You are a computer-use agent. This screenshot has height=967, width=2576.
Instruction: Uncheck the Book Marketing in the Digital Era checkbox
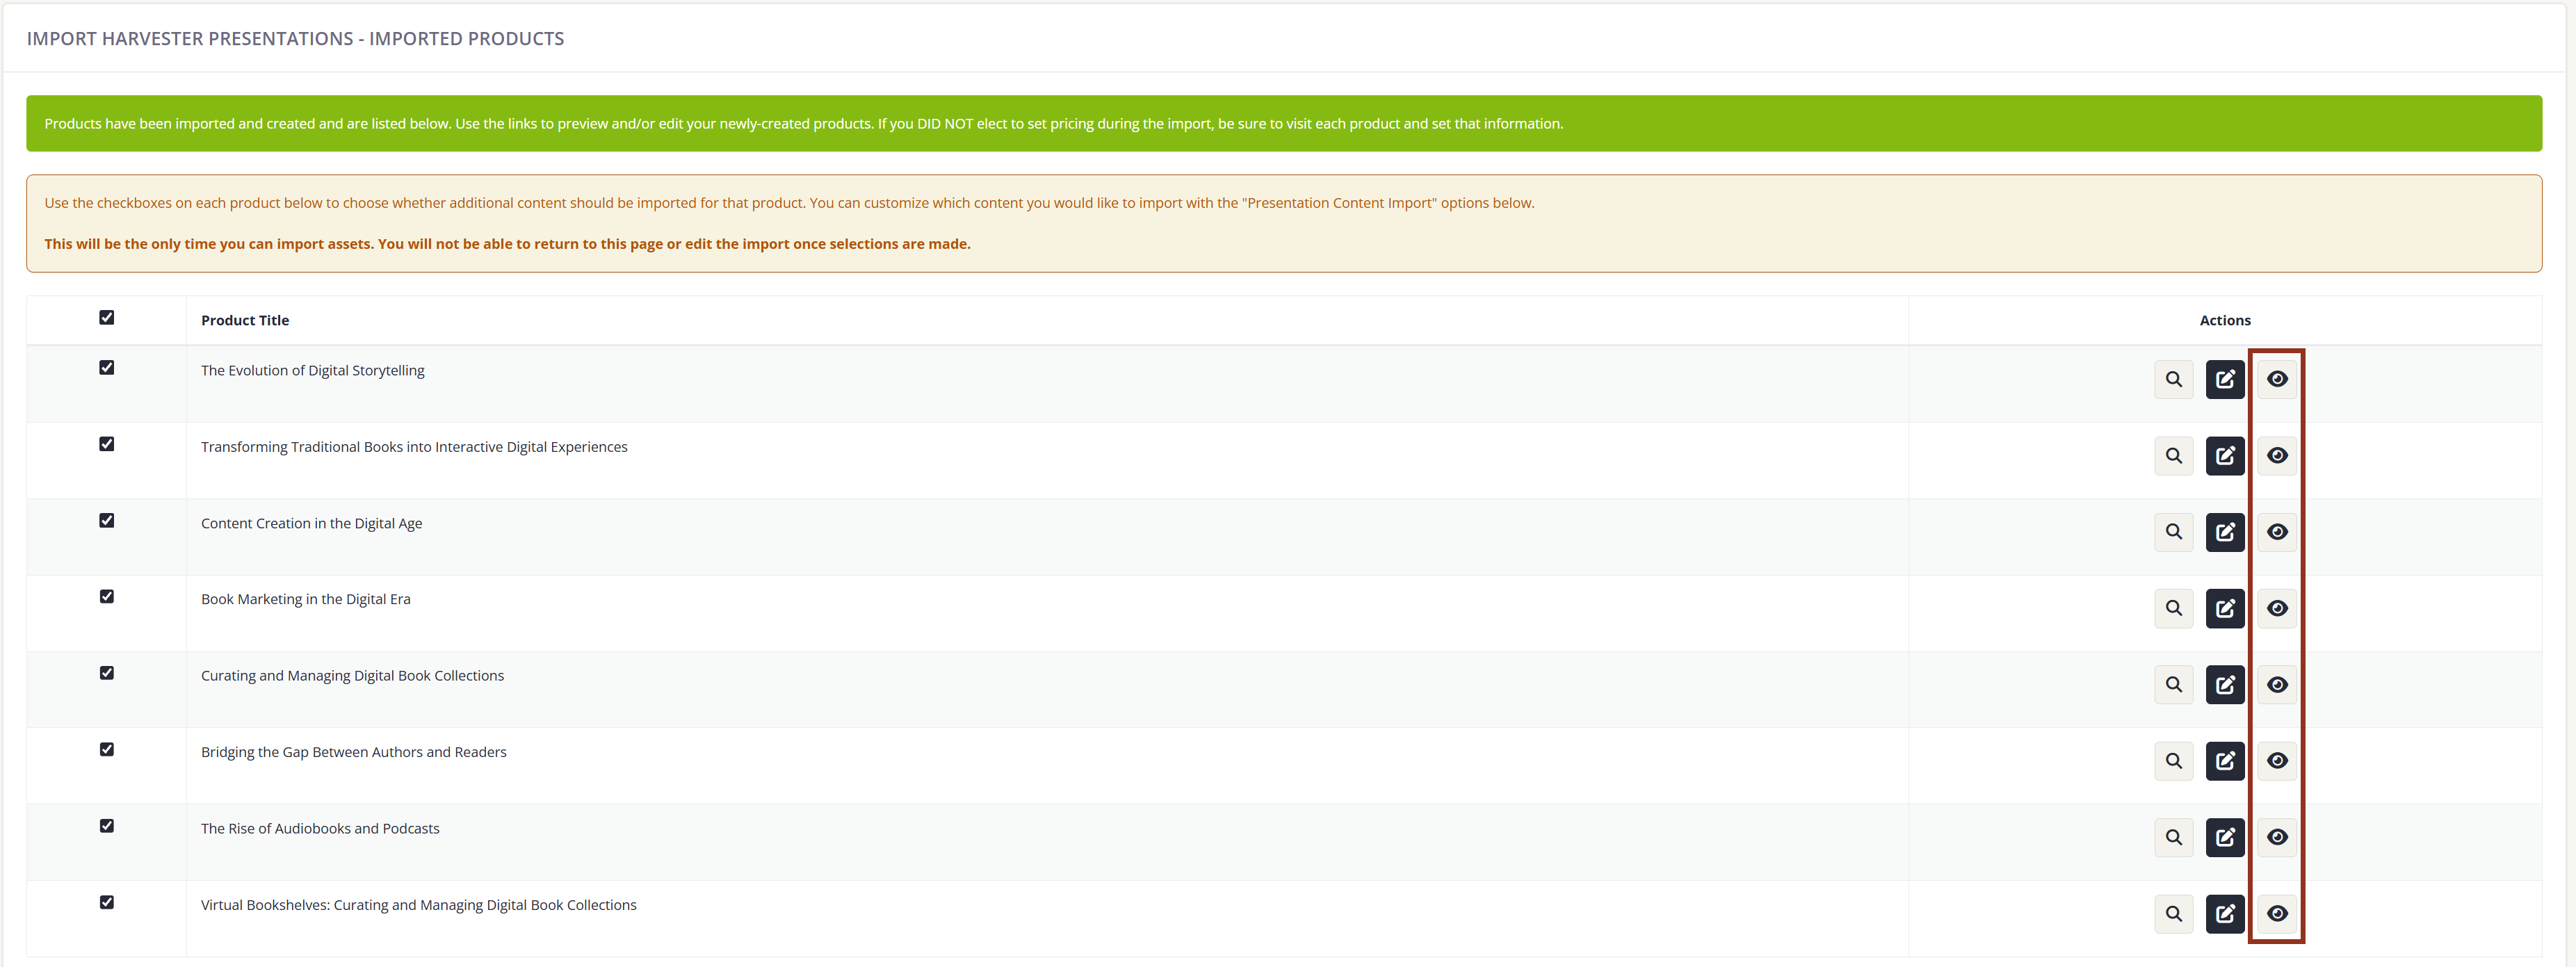pos(107,596)
